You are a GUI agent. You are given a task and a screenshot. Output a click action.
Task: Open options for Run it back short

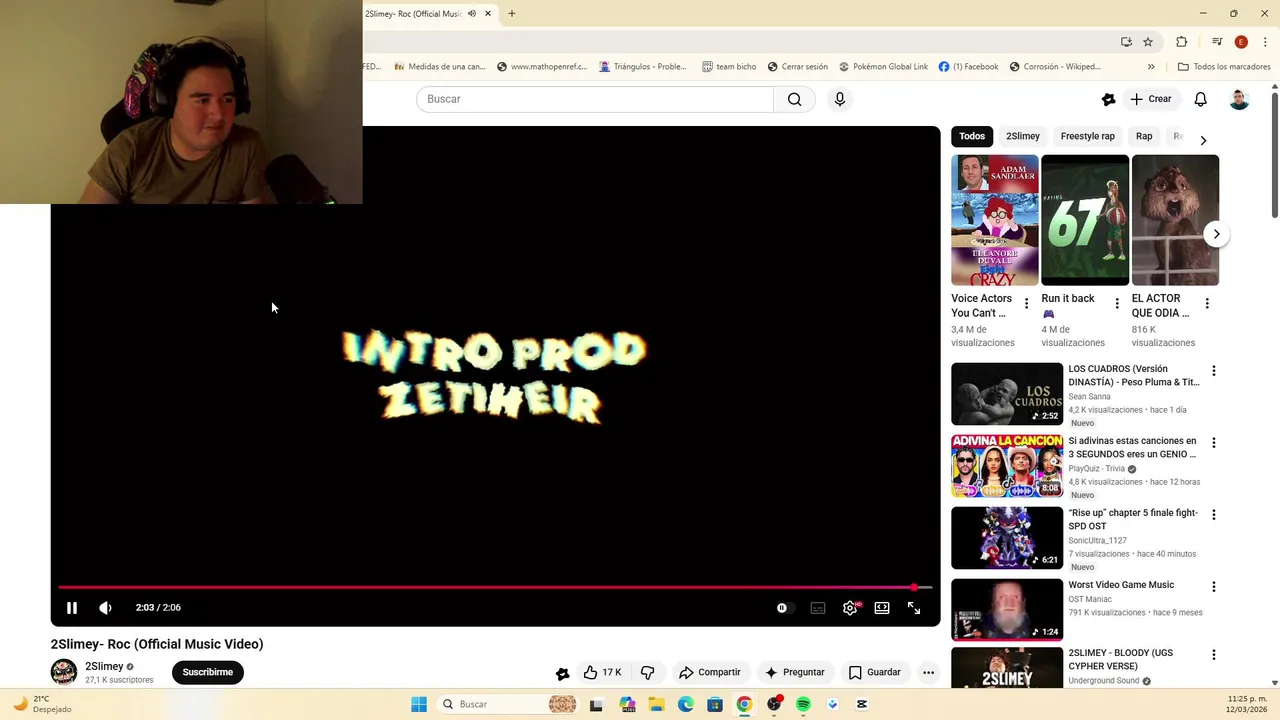(x=1117, y=304)
